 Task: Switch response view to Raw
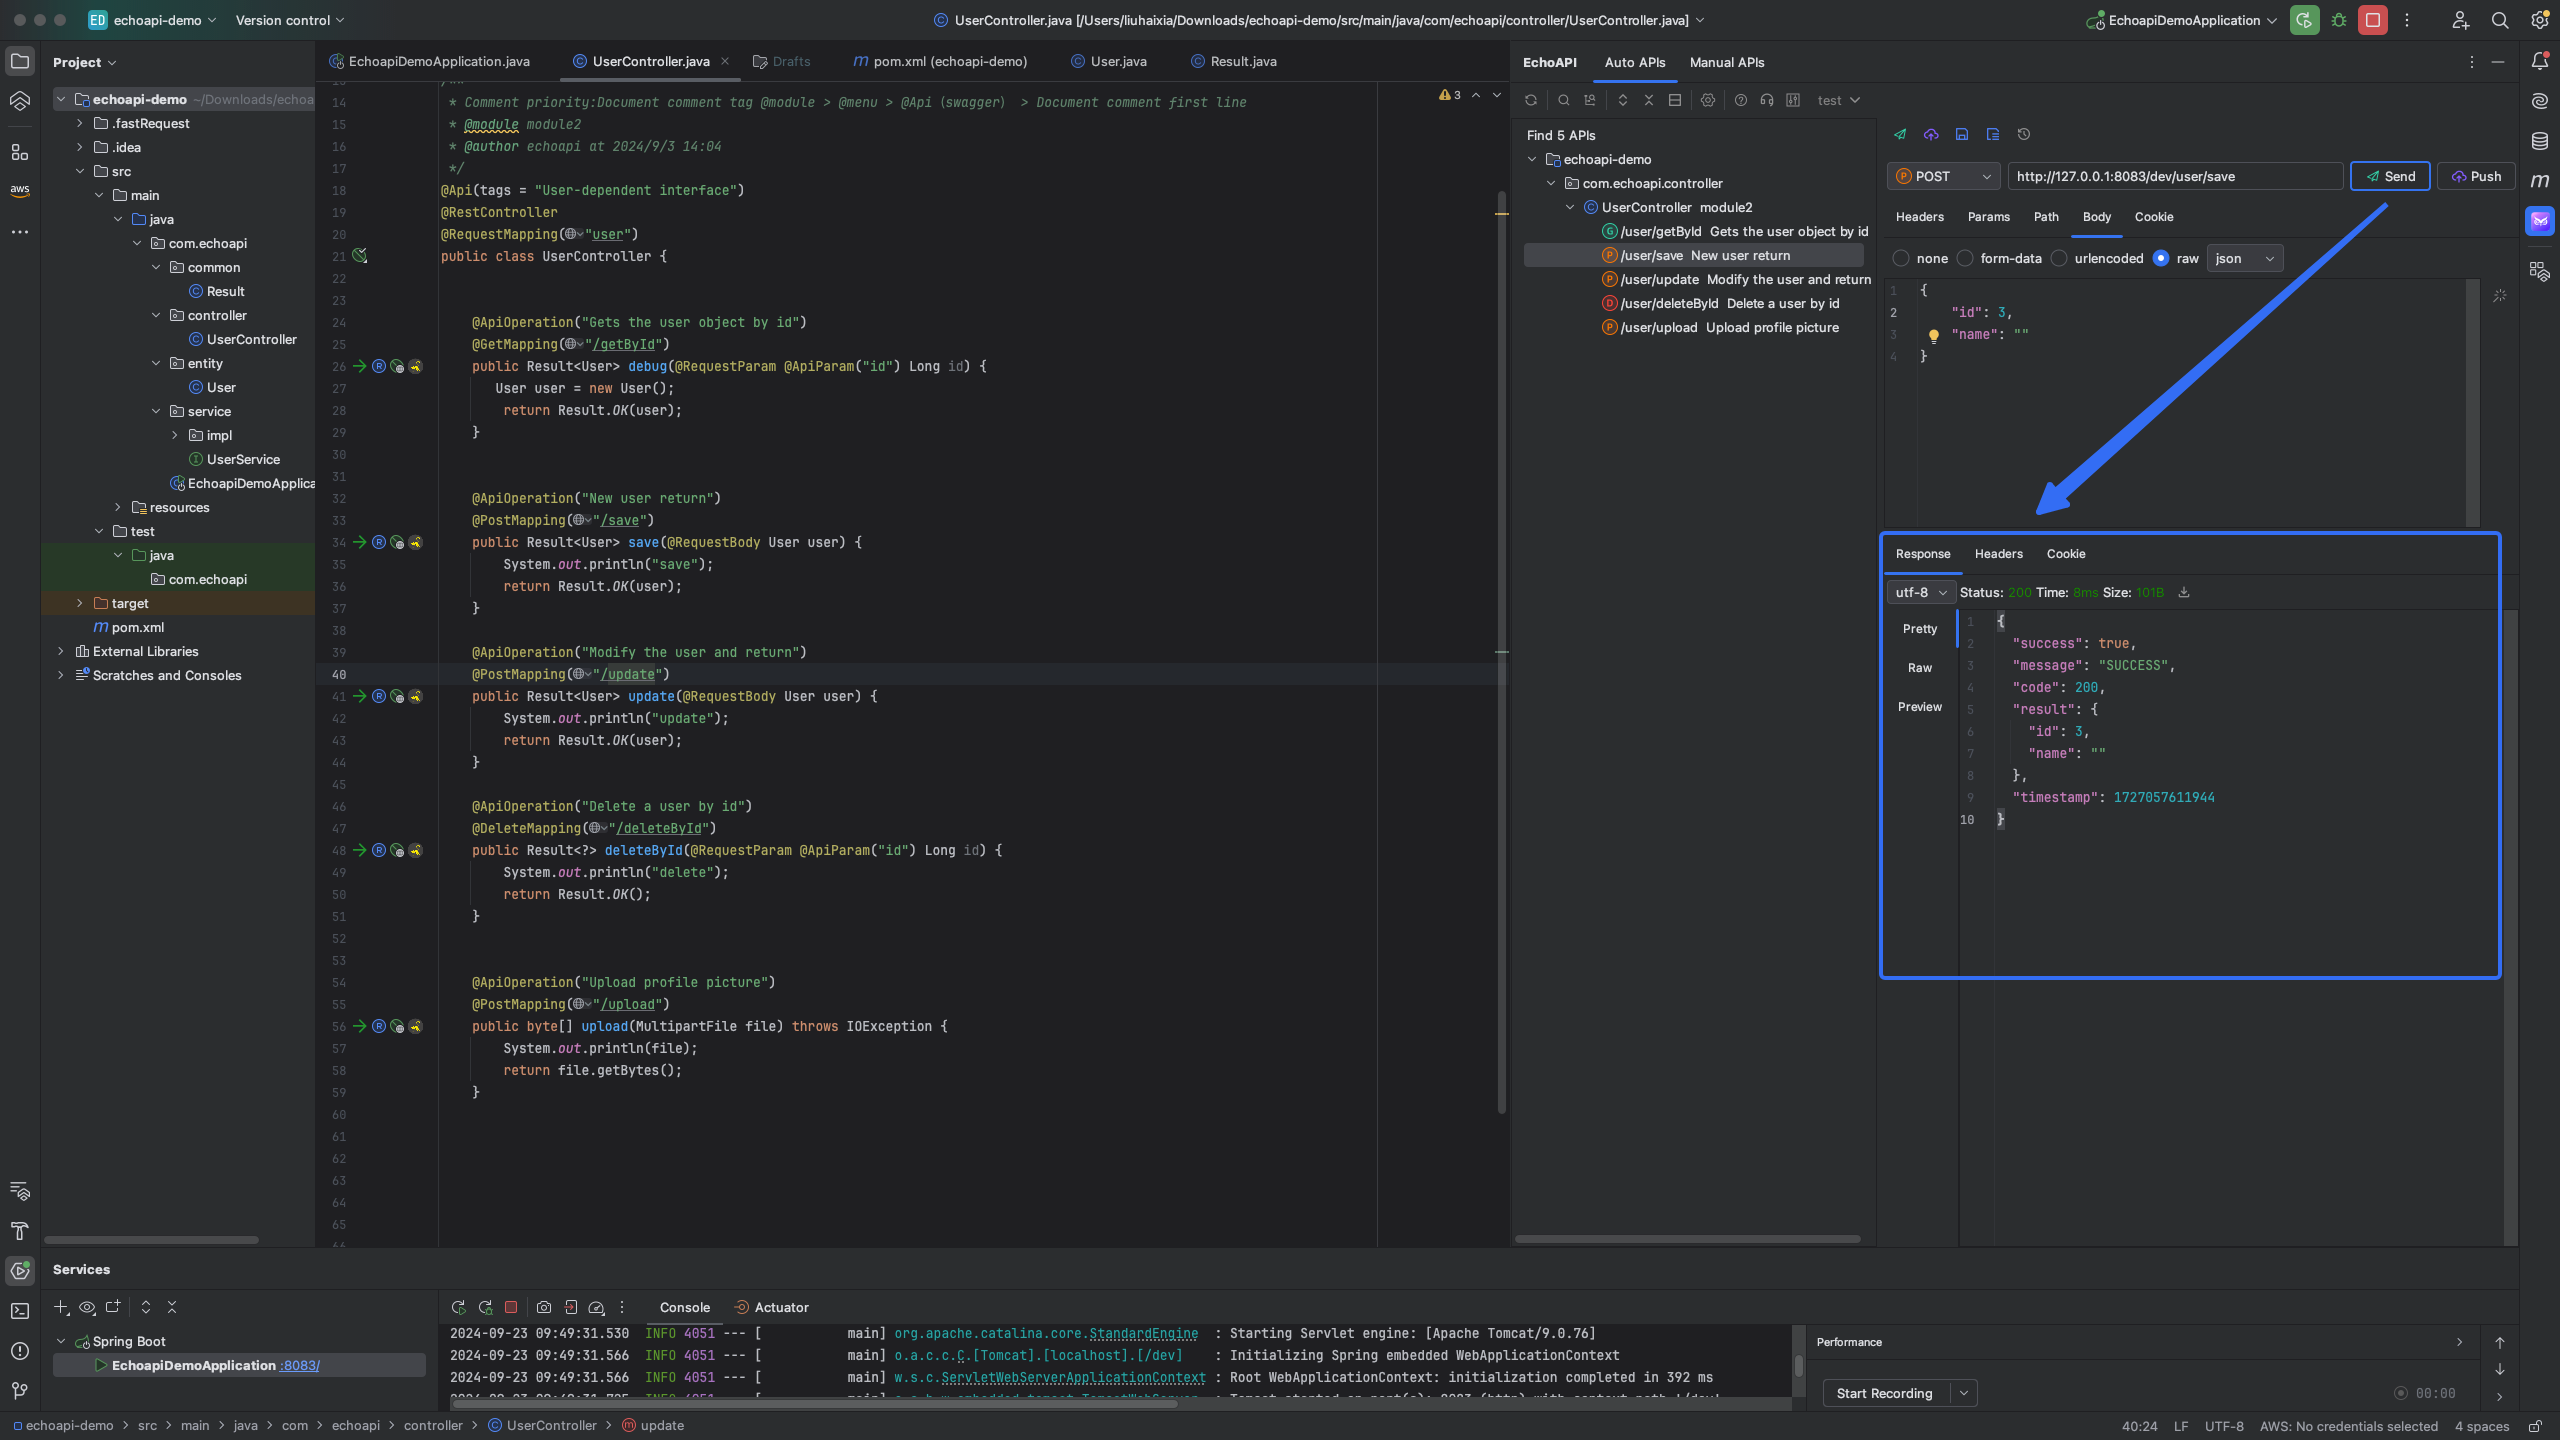1919,668
